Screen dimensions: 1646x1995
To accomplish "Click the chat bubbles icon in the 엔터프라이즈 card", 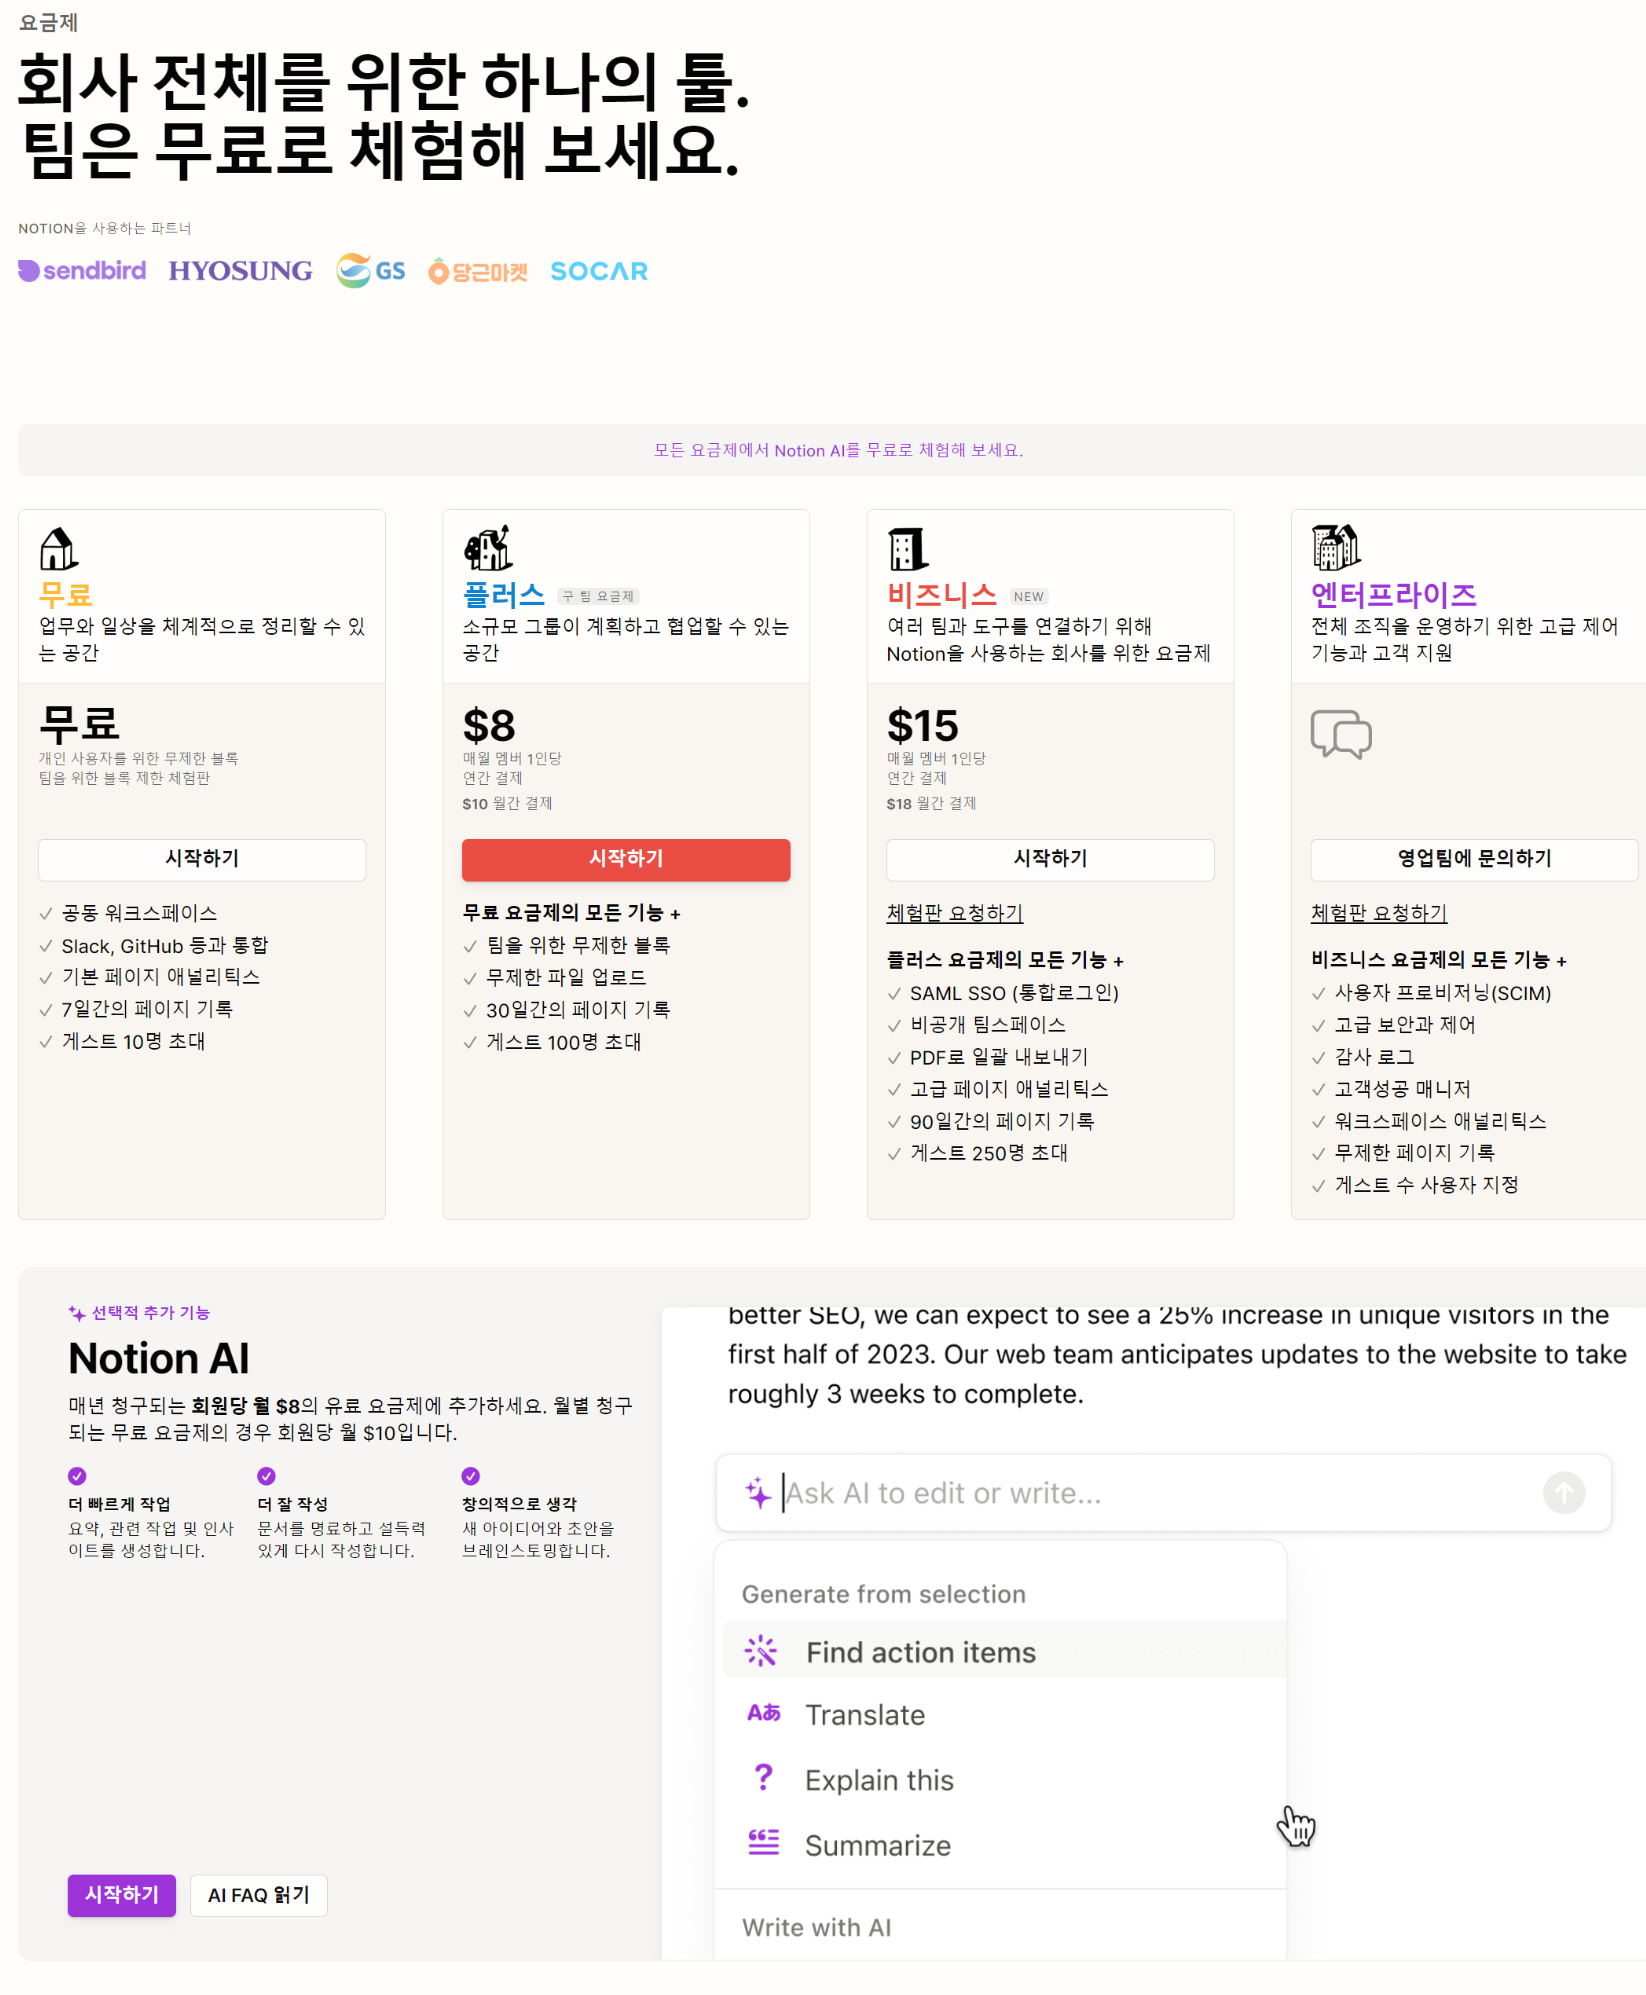I will coord(1340,734).
